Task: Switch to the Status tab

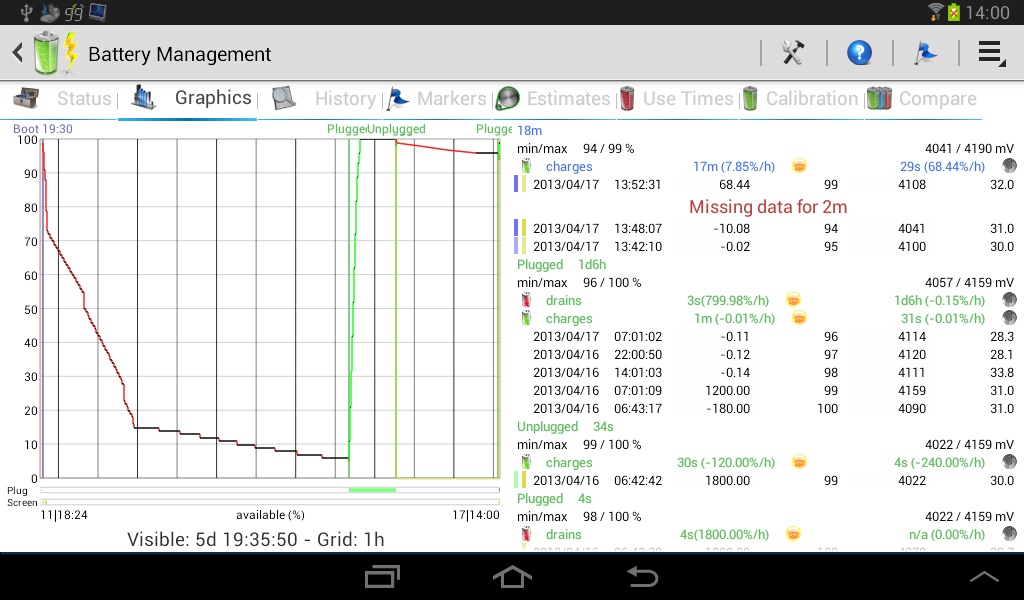Action: [64, 99]
